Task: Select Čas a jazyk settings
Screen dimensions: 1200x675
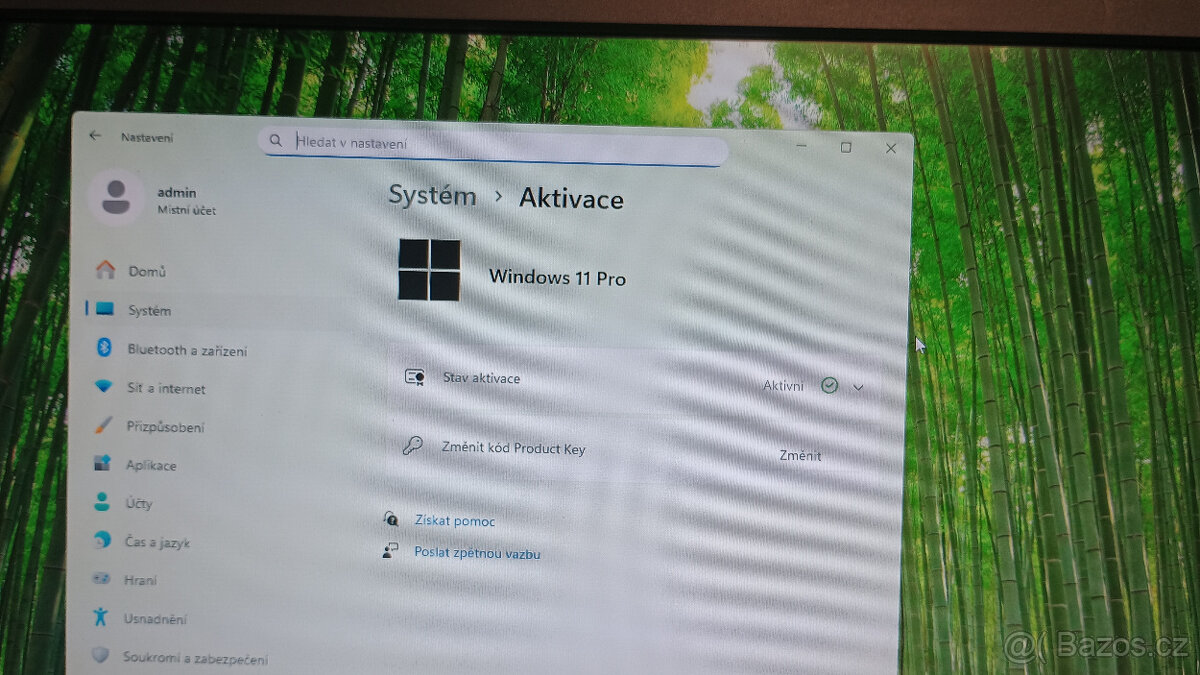Action: [x=157, y=542]
